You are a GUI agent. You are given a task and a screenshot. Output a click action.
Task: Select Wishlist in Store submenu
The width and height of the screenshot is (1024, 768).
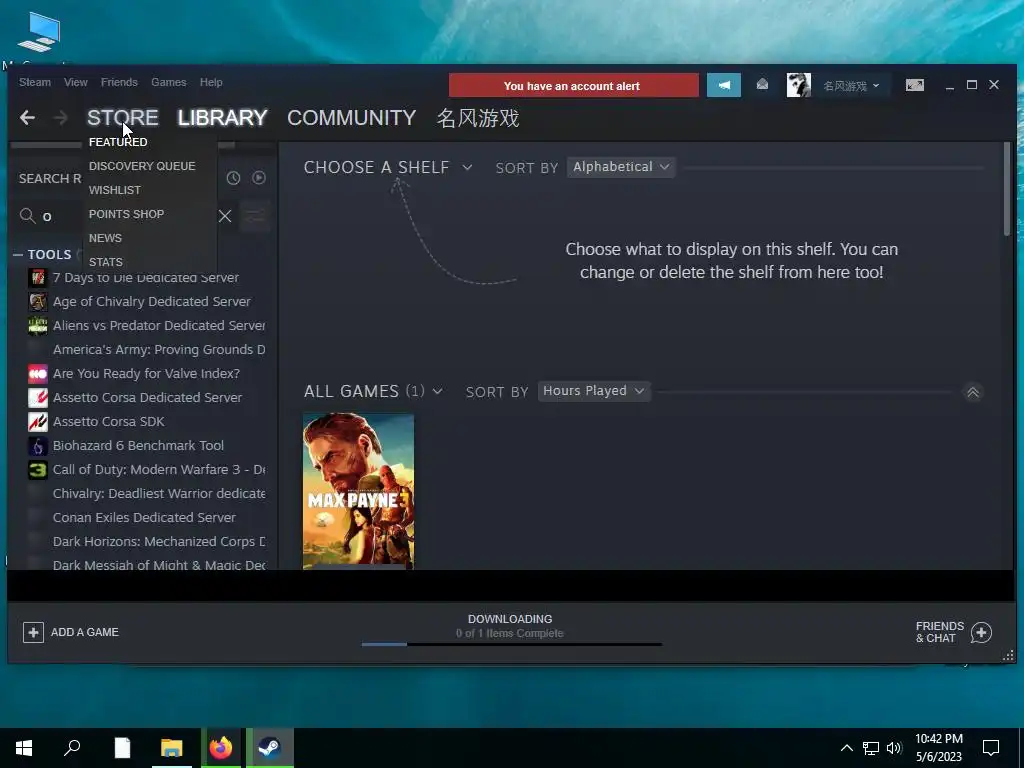pos(115,190)
